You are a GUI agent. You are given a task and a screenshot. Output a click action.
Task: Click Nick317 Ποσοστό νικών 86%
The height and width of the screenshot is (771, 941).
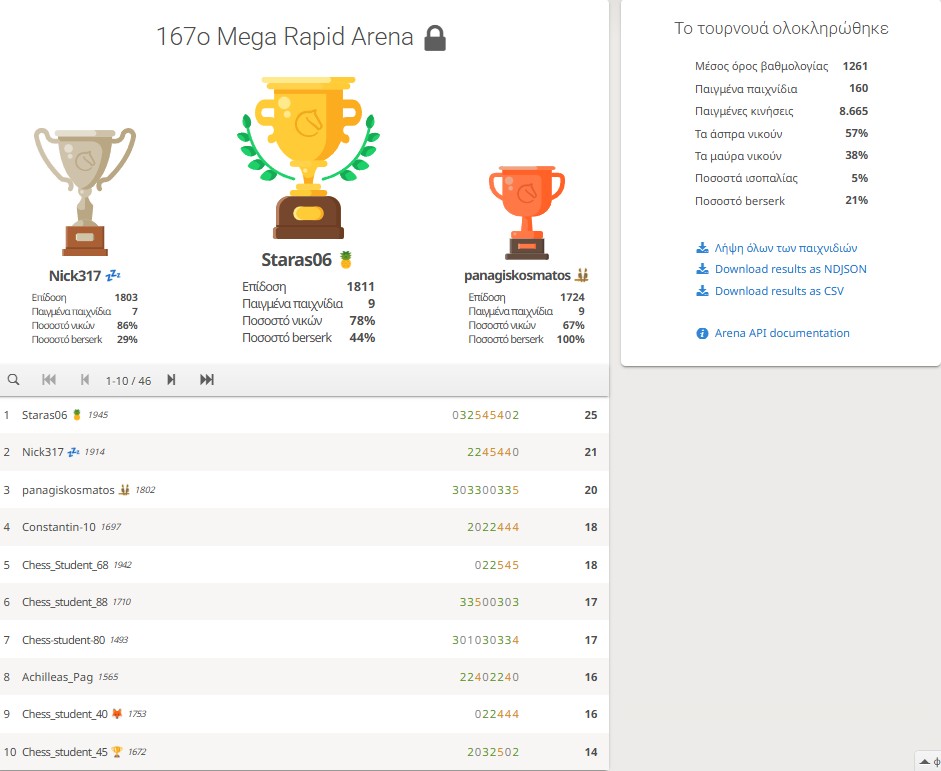(x=127, y=325)
